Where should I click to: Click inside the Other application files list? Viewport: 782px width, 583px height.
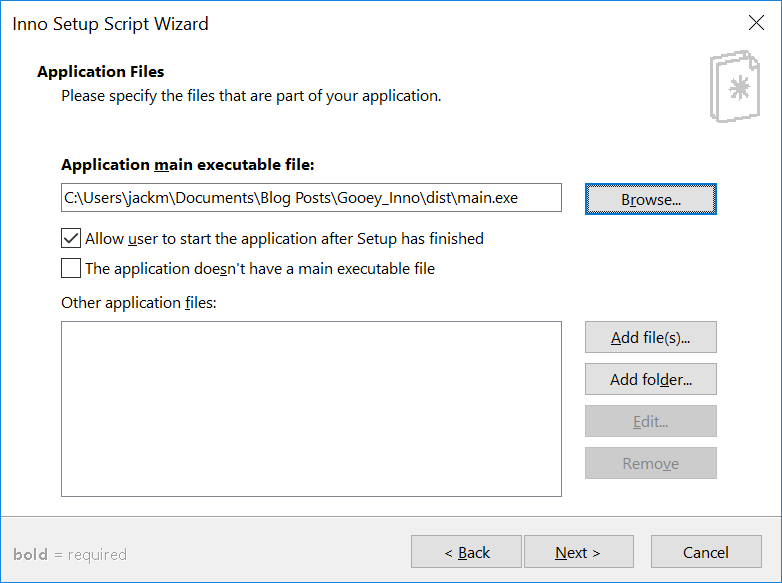[311, 409]
